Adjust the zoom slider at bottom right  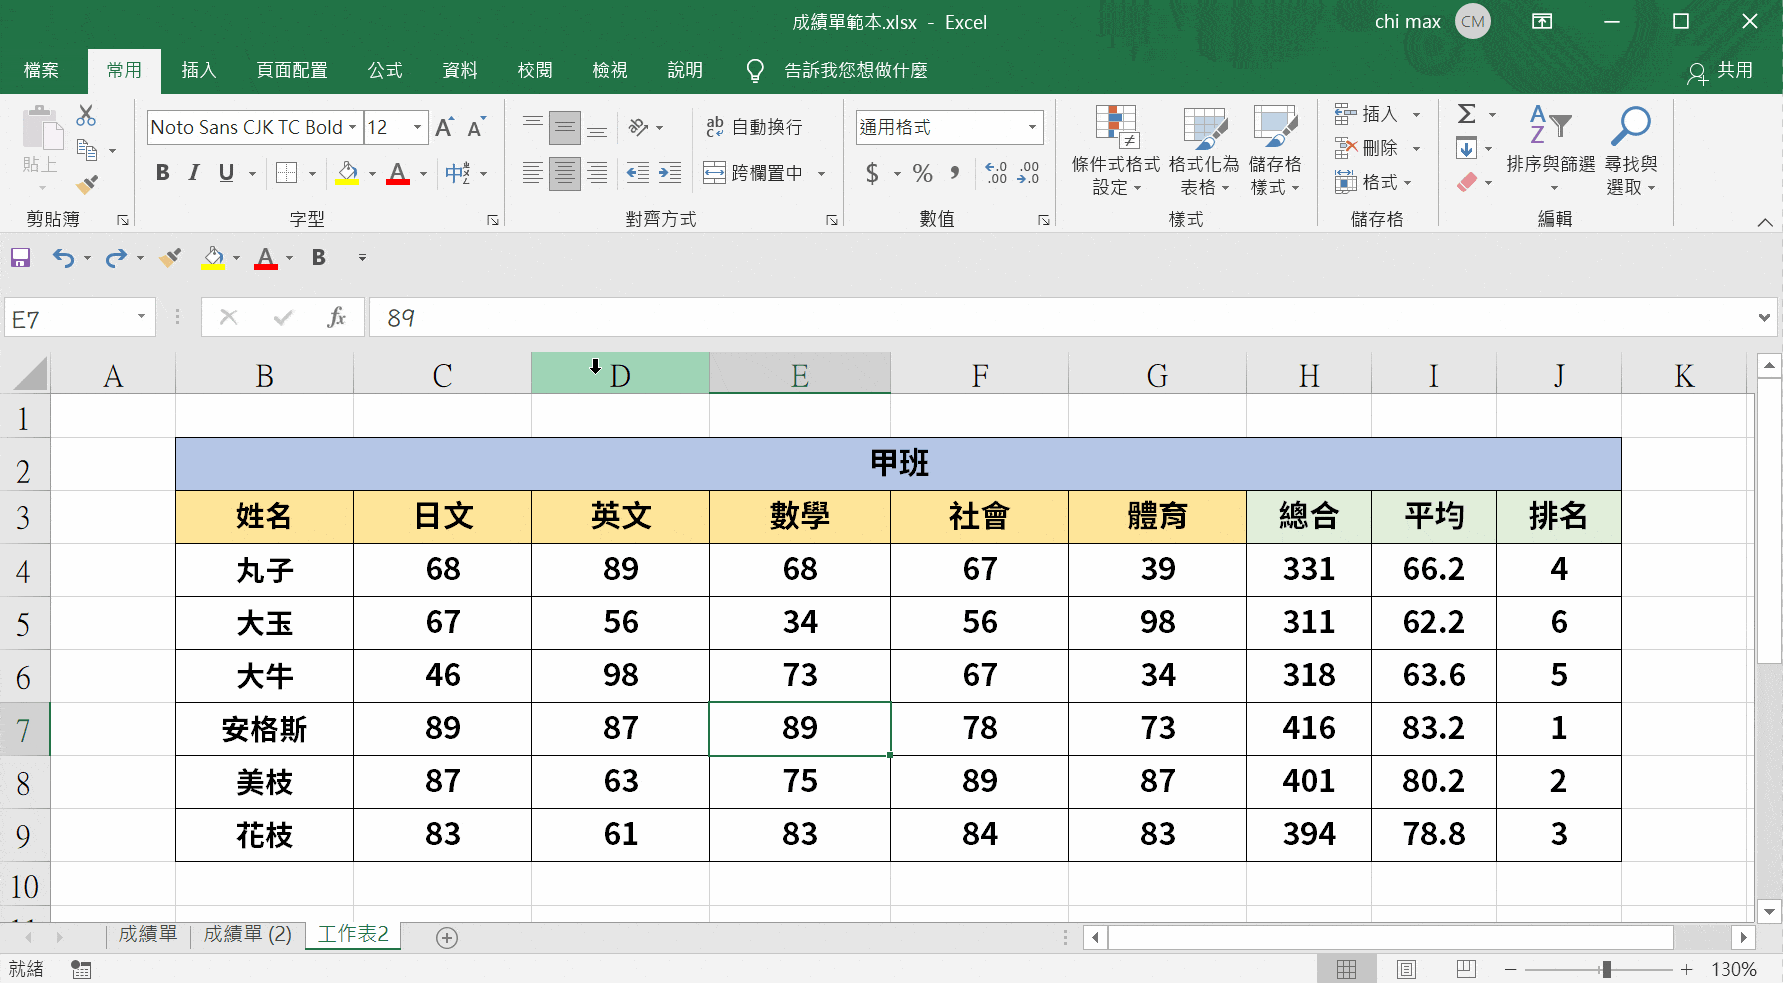tap(1605, 968)
